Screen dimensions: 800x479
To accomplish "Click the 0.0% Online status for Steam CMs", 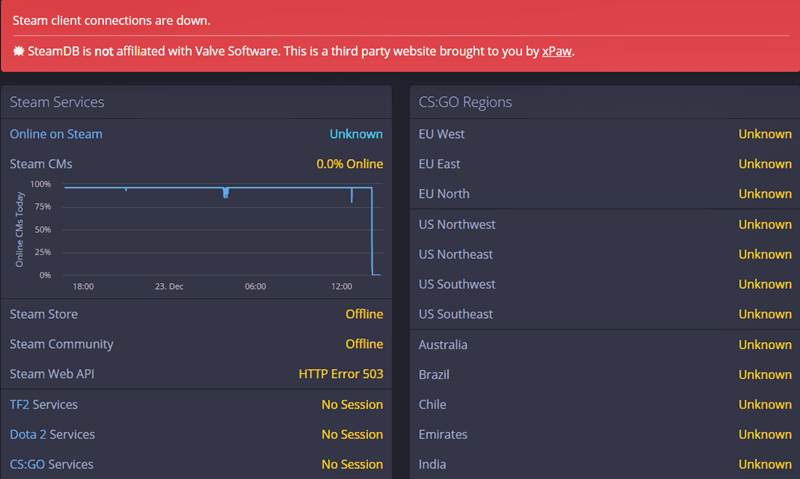I will pos(349,164).
